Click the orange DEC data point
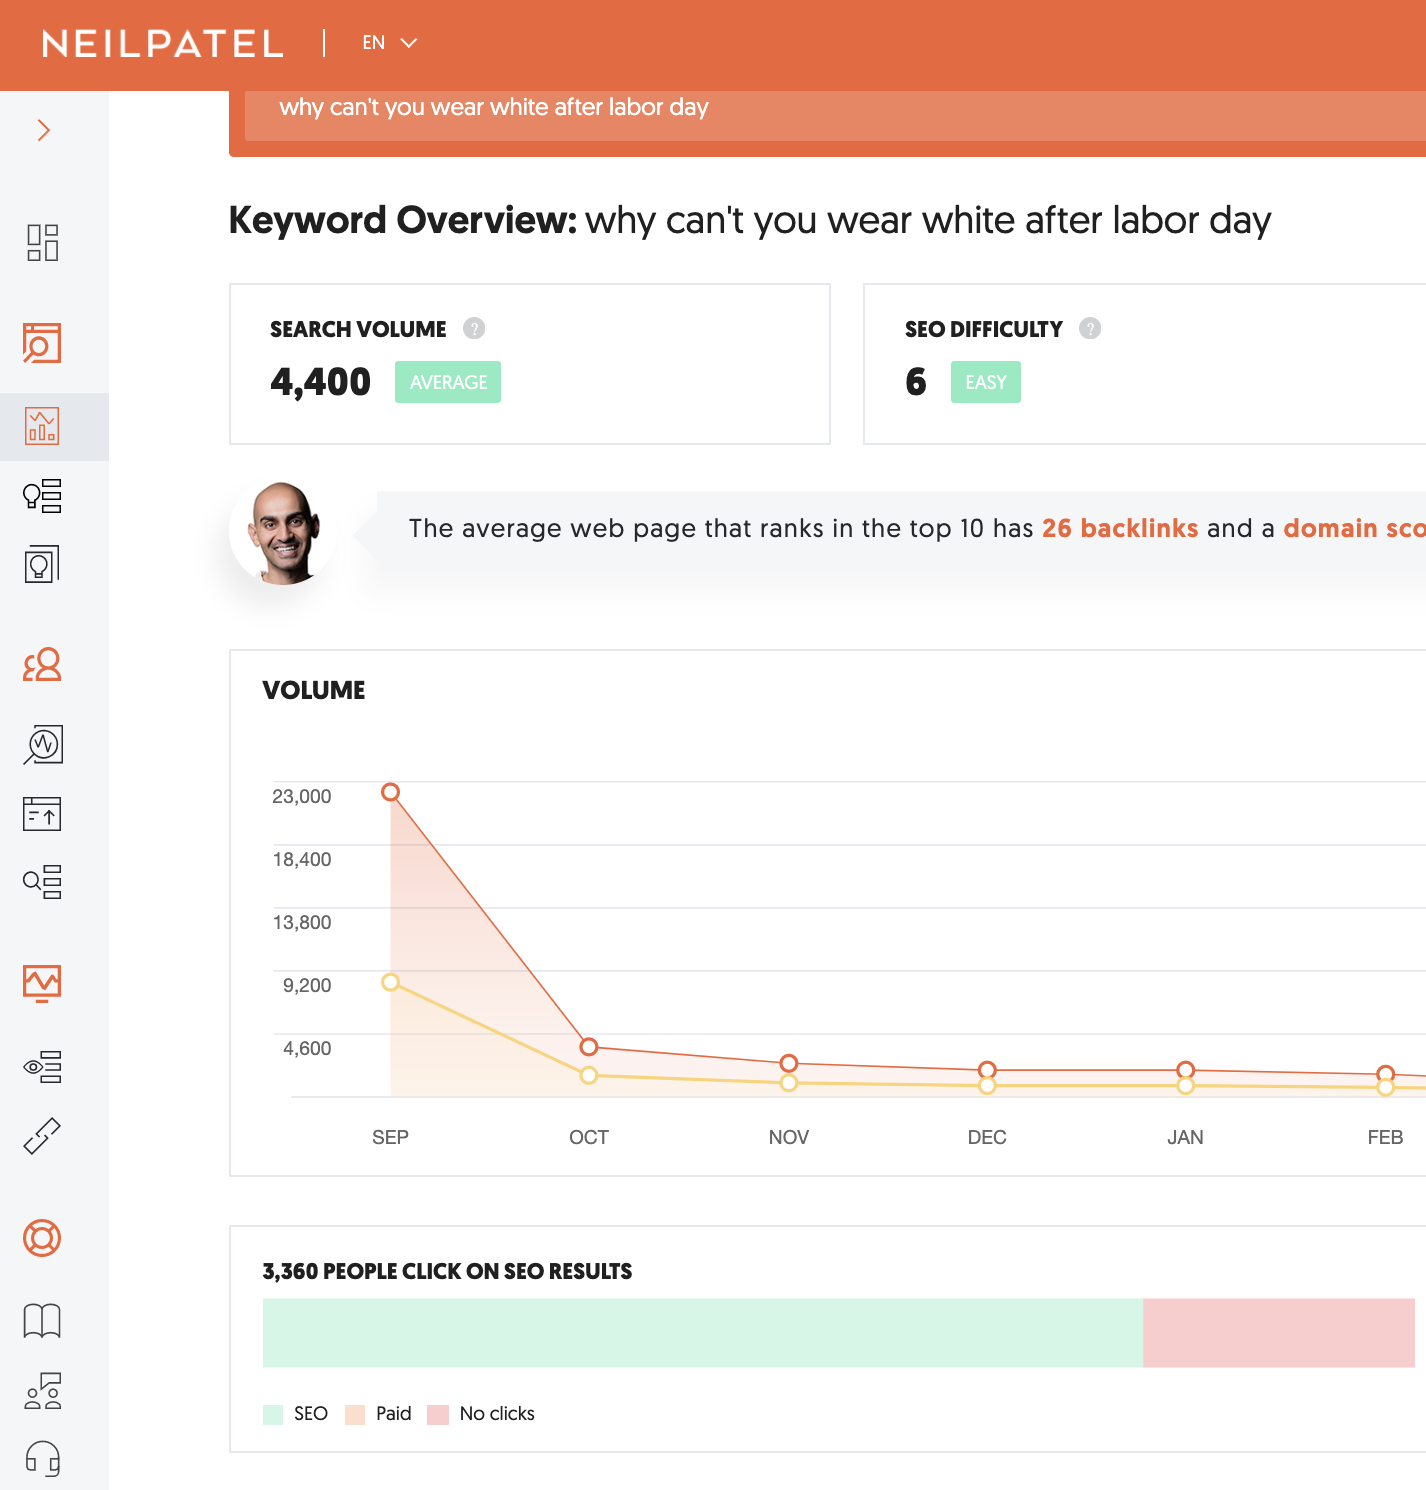This screenshot has height=1490, width=1426. pyautogui.click(x=987, y=1070)
